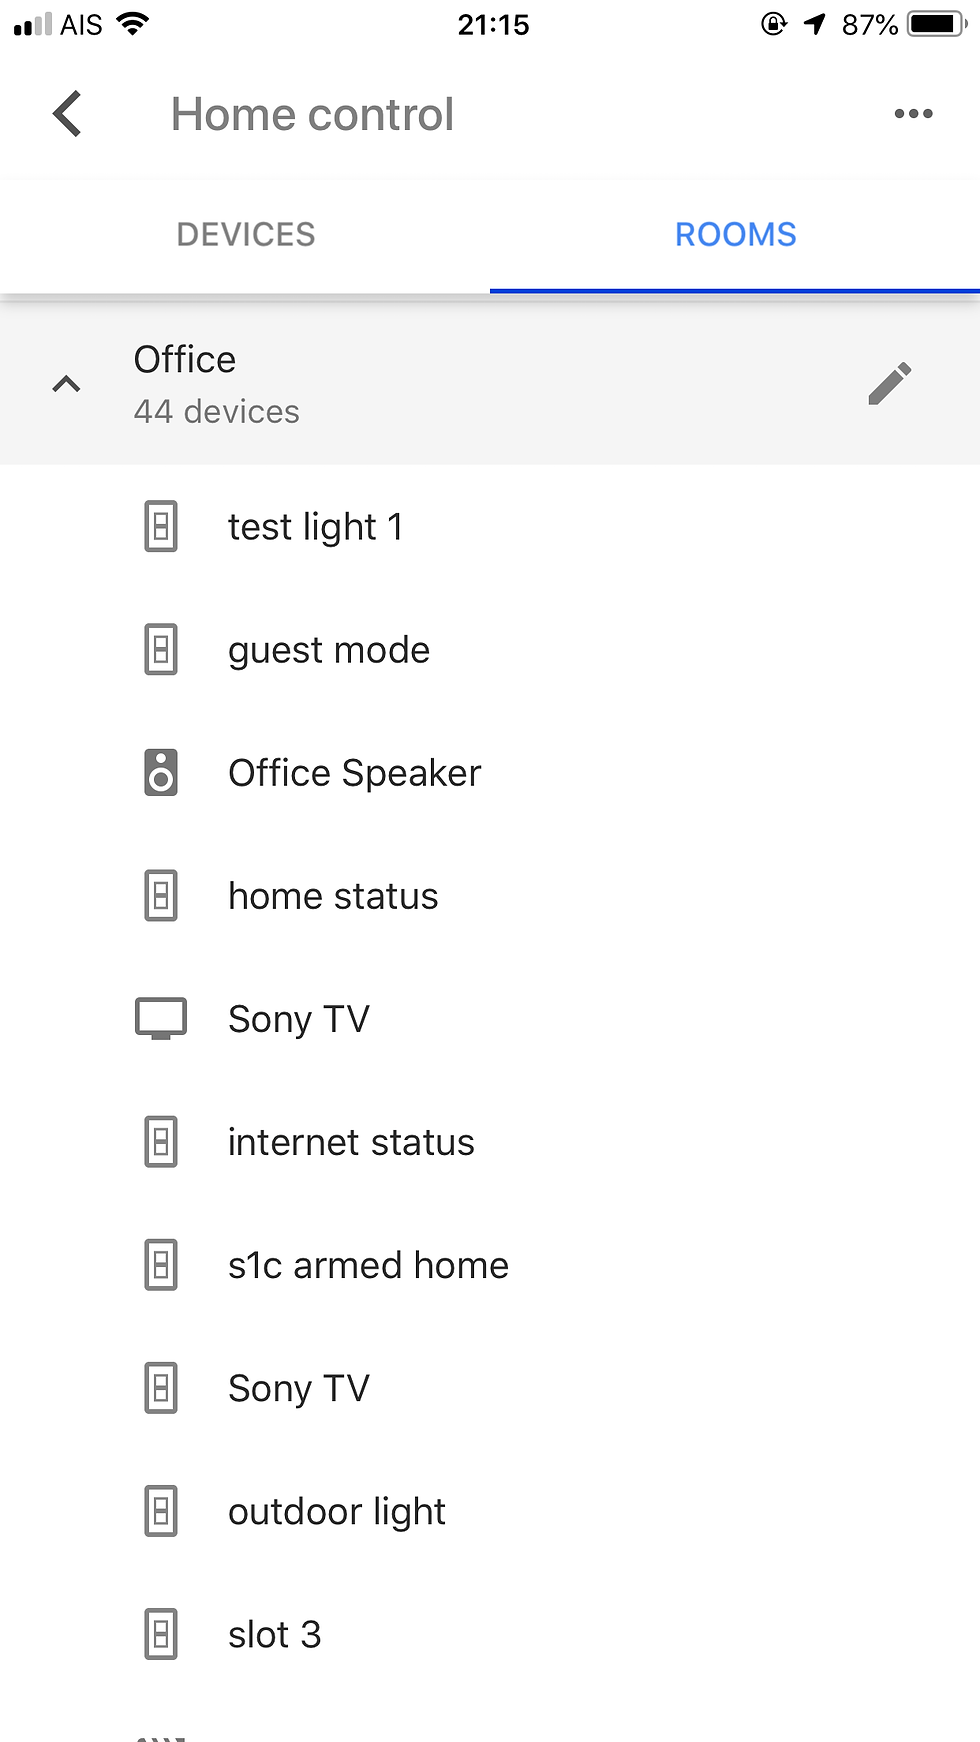The height and width of the screenshot is (1742, 980).
Task: Select the slot 3 device
Action: [x=275, y=1635]
